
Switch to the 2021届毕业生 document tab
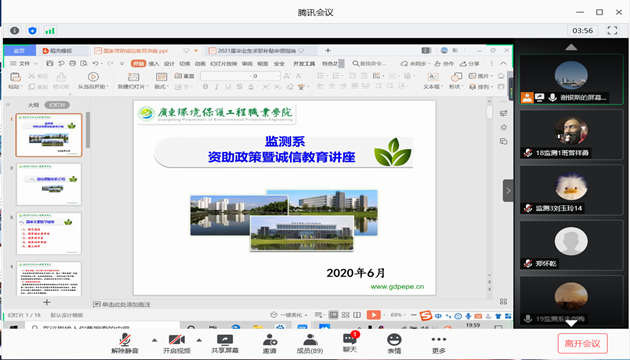(x=256, y=51)
